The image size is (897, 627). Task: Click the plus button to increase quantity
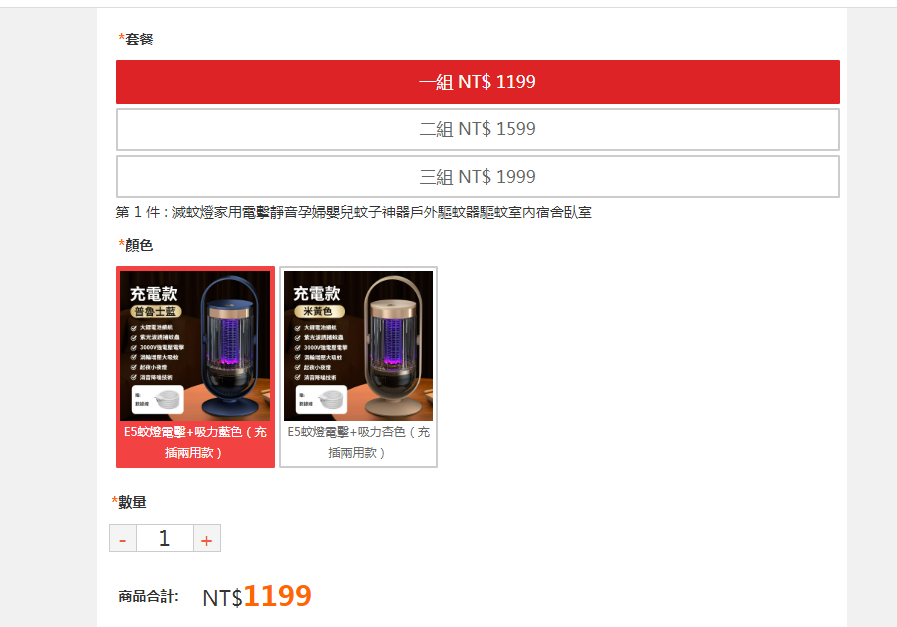coord(207,538)
